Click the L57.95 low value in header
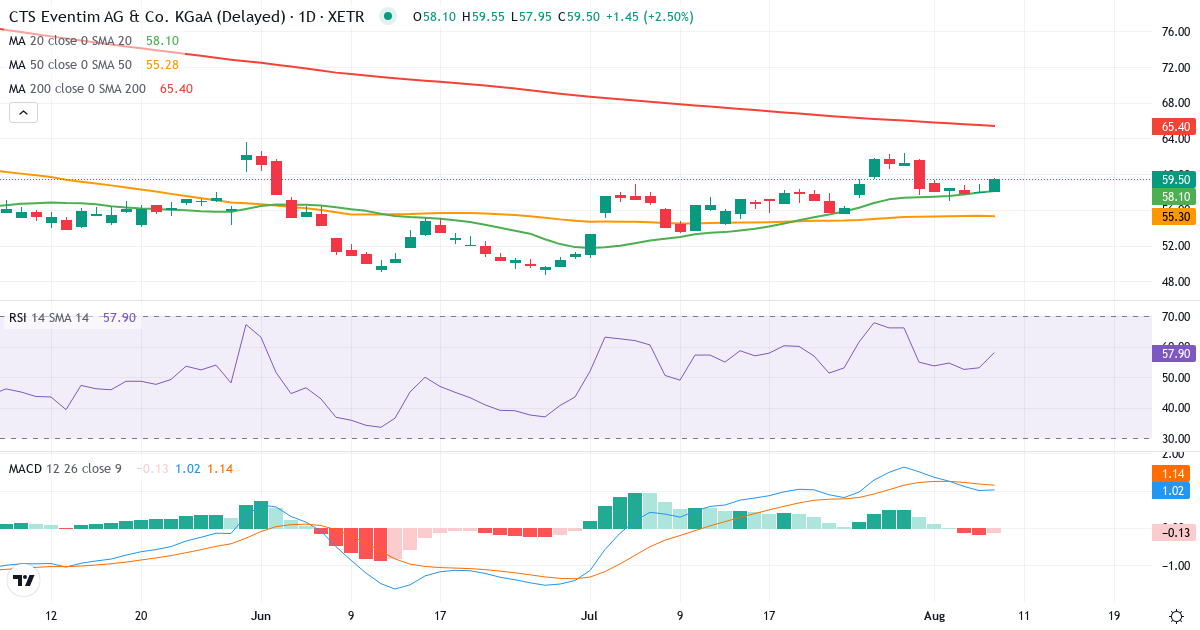 [x=530, y=17]
